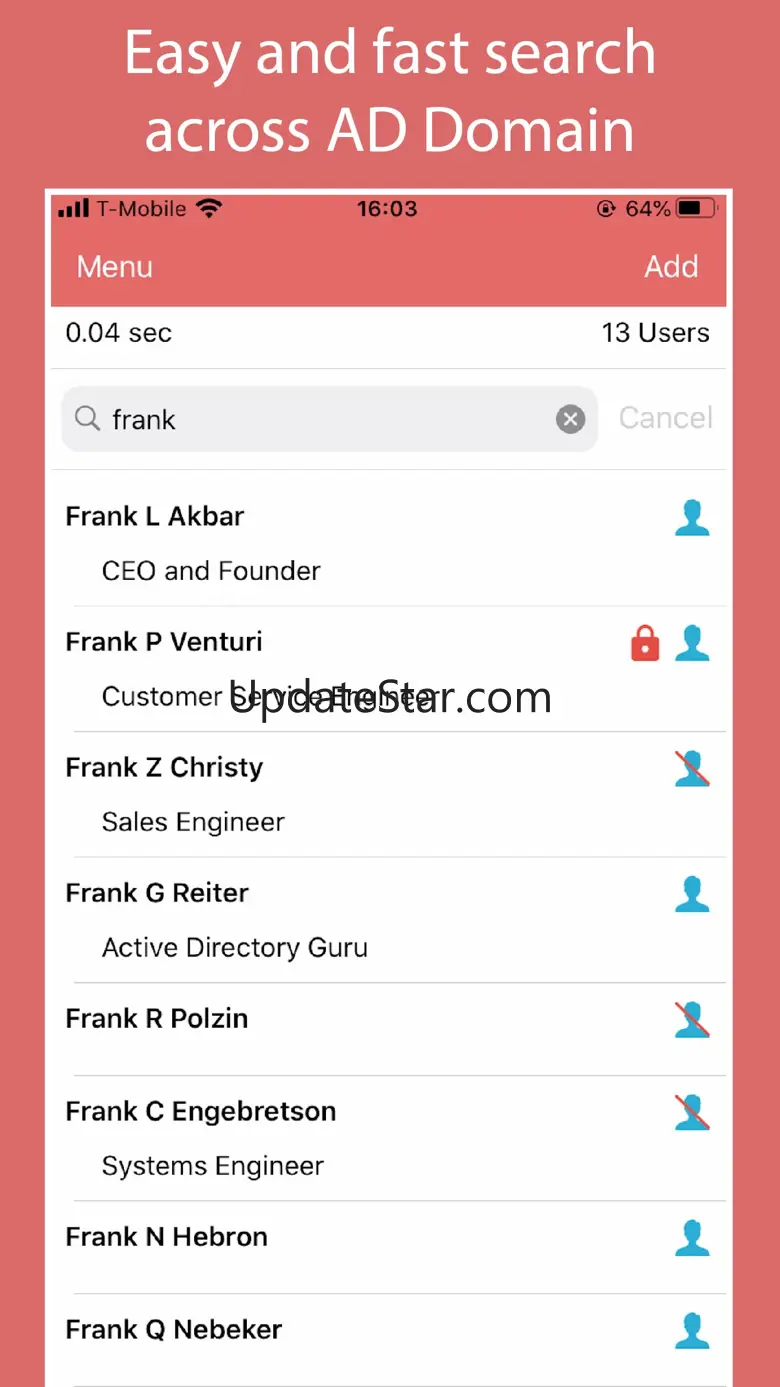Clear the search text with the X button
The image size is (780, 1387).
tap(570, 419)
